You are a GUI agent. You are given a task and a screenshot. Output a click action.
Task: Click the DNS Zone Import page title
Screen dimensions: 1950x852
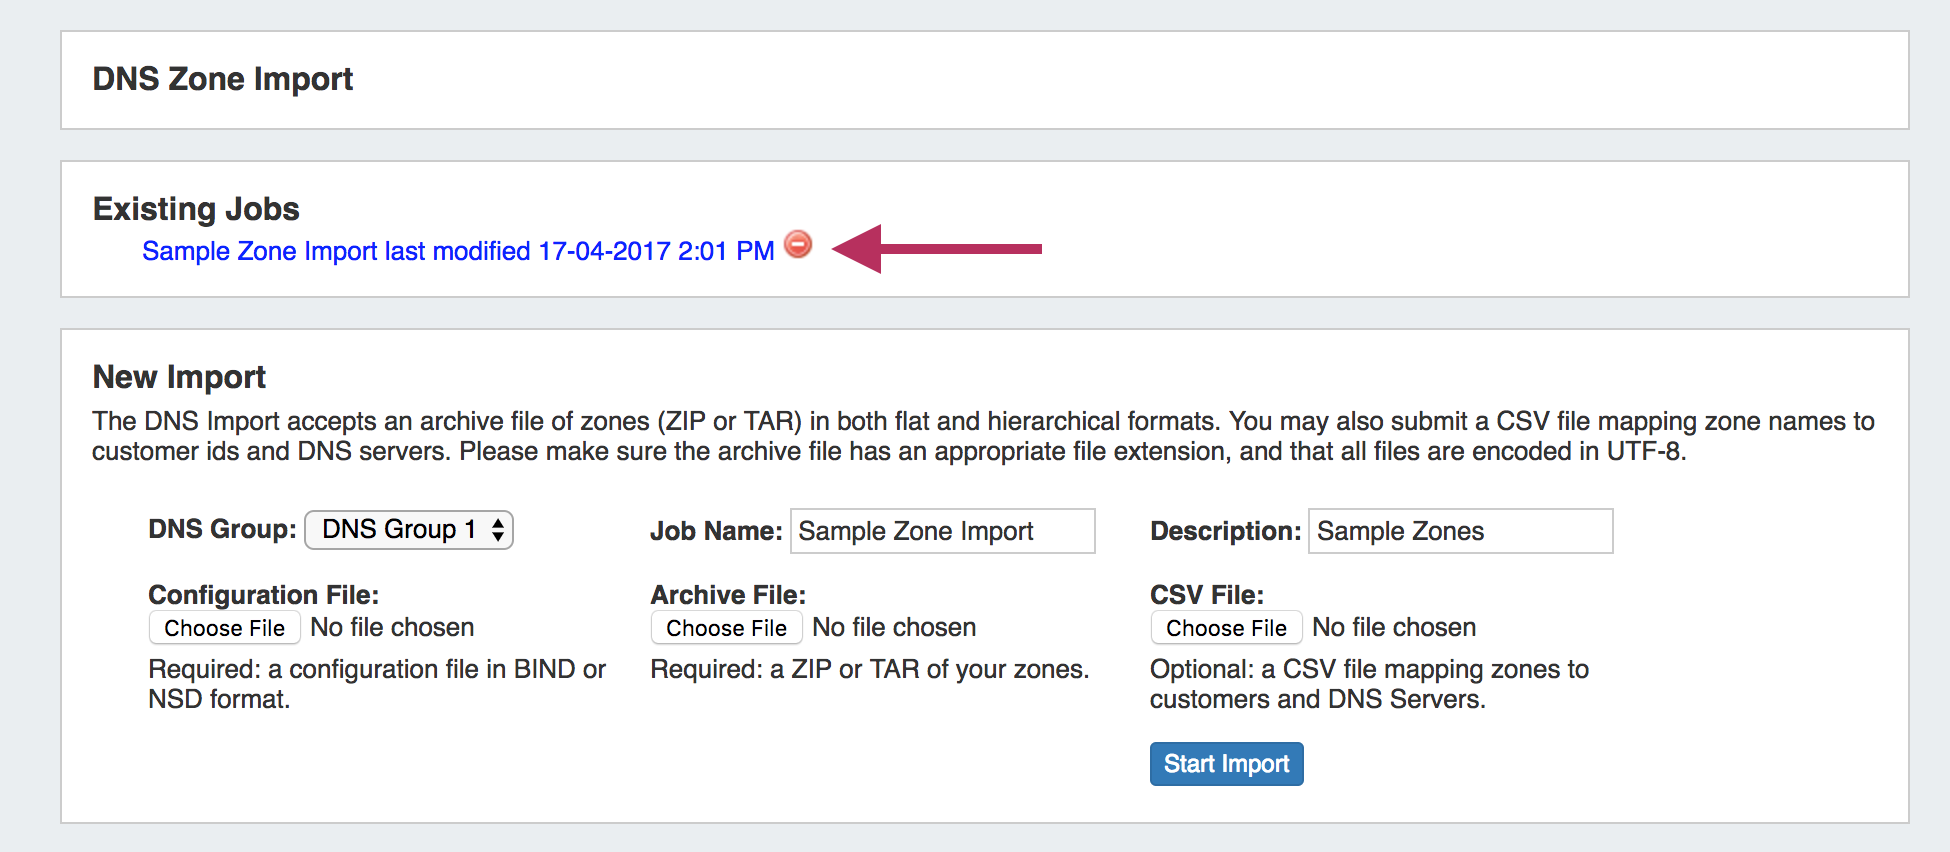coord(223,79)
